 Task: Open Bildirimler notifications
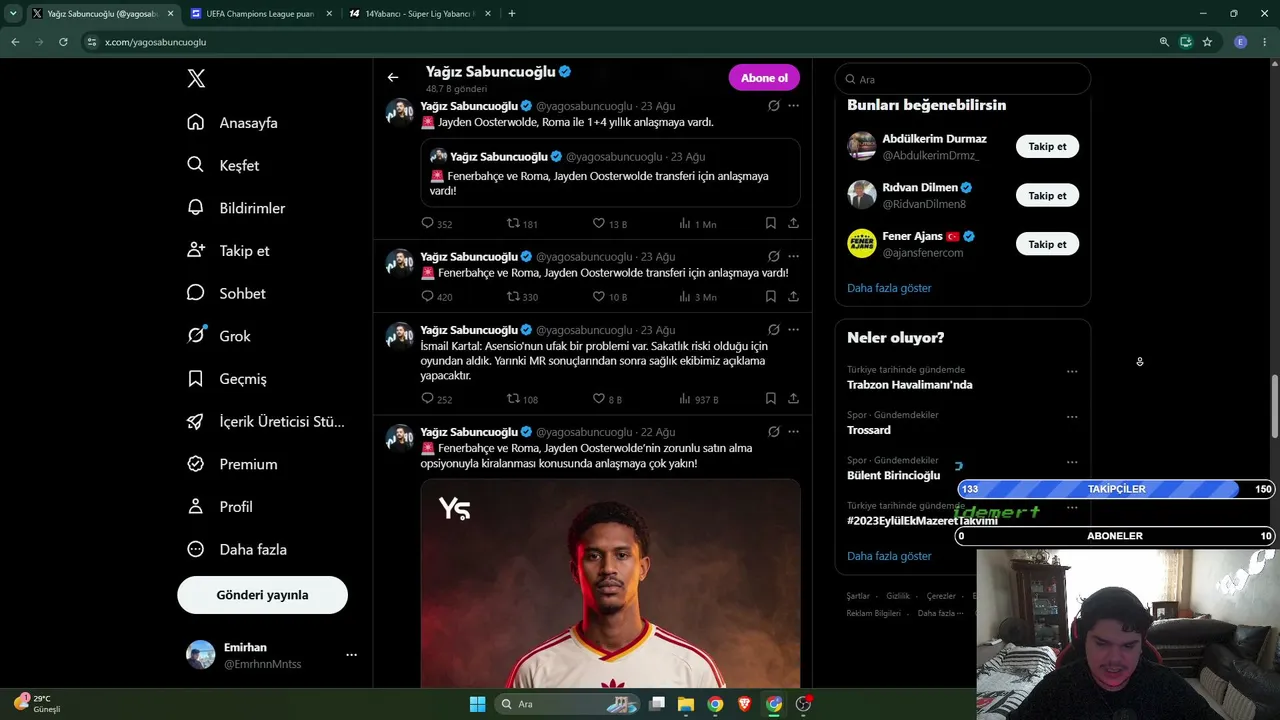[x=236, y=208]
